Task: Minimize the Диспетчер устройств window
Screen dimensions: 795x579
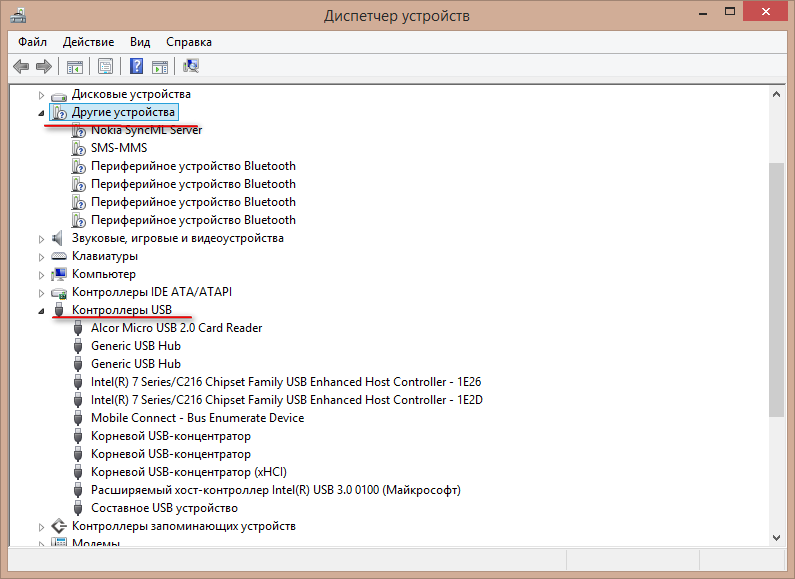Action: coord(703,12)
